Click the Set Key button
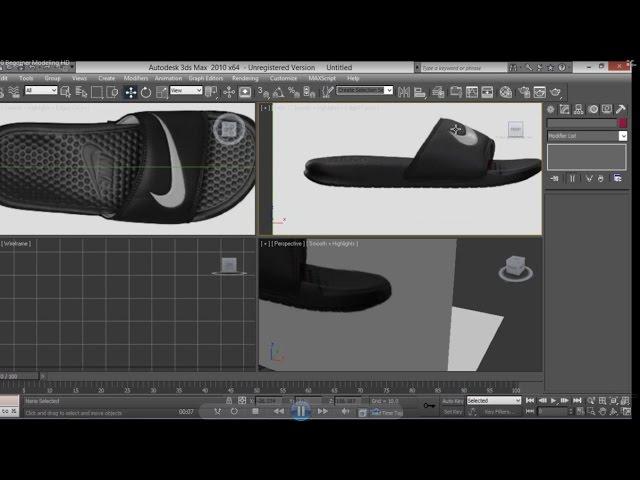Viewport: 640px width, 480px height. click(x=452, y=412)
